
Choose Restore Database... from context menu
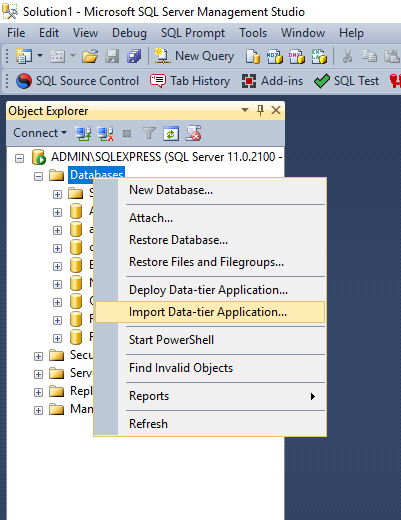point(210,240)
